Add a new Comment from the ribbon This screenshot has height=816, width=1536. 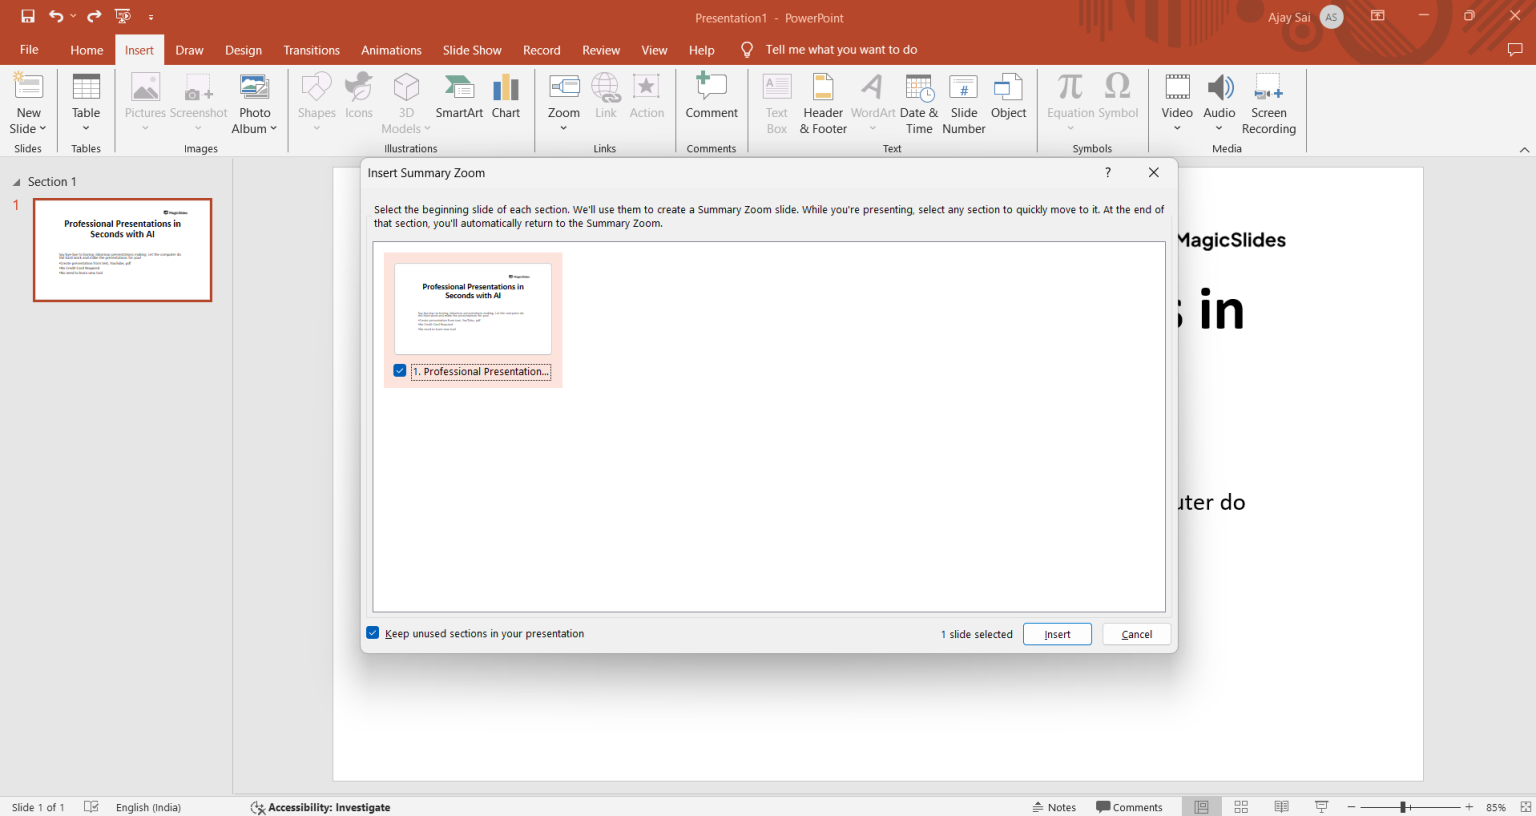712,97
